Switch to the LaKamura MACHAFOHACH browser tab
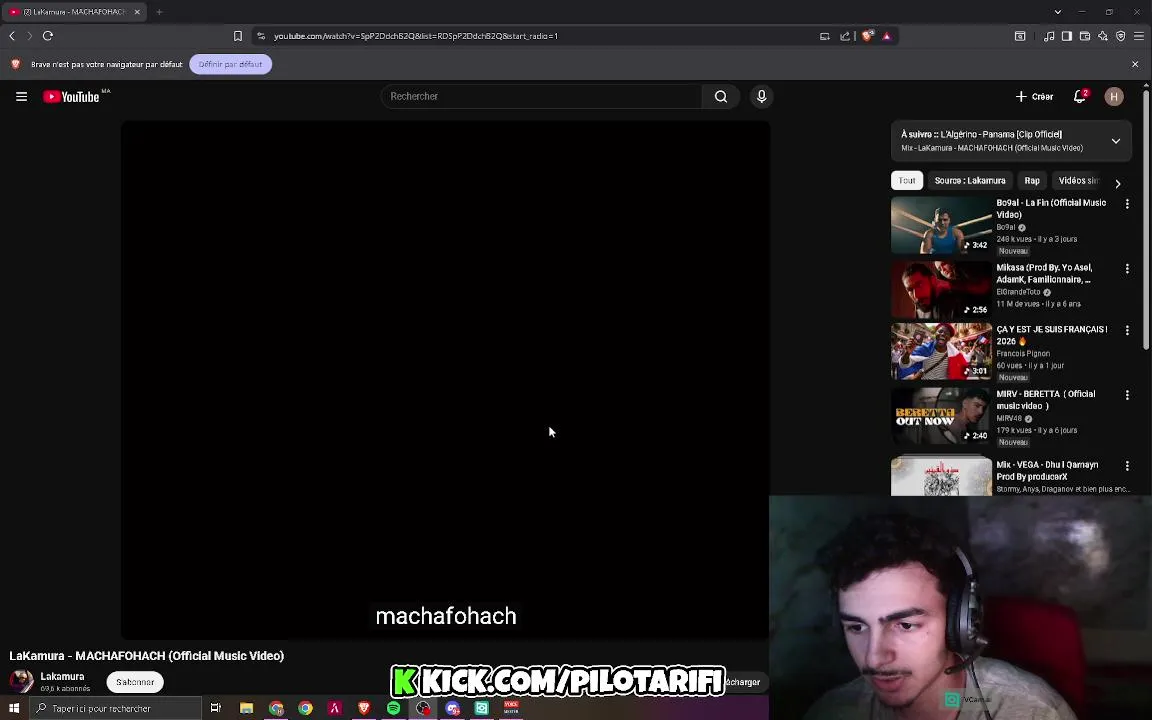This screenshot has height=720, width=1152. click(x=73, y=12)
